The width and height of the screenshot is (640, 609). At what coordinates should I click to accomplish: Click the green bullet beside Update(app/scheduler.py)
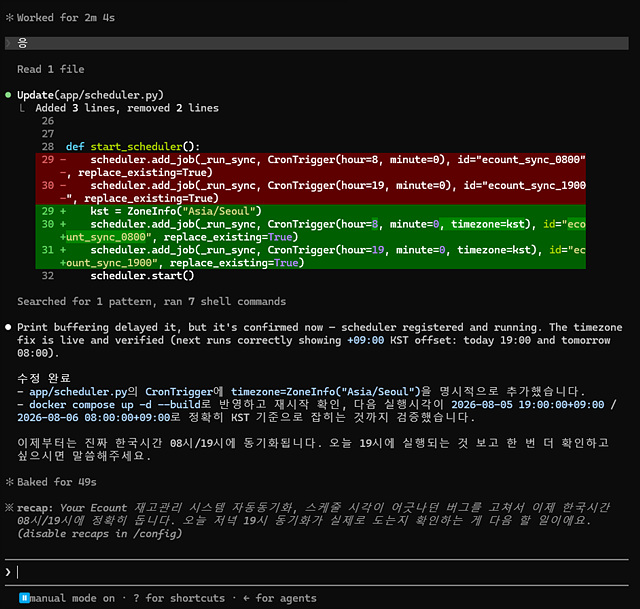click(8, 95)
